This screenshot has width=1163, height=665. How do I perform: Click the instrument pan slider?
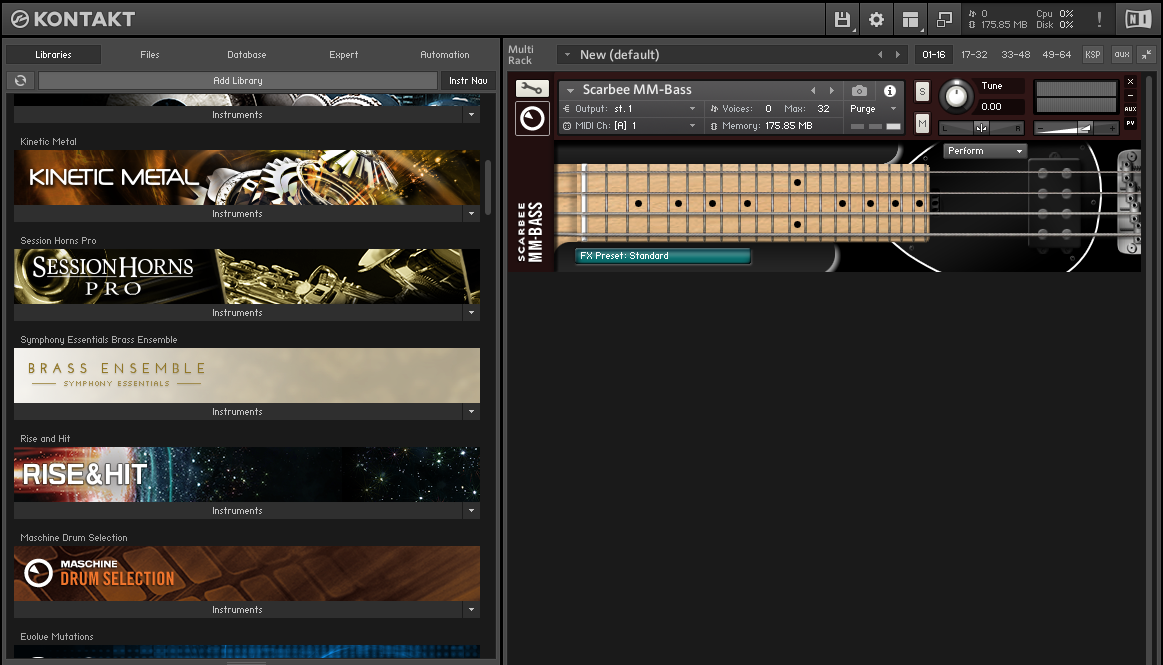(981, 128)
